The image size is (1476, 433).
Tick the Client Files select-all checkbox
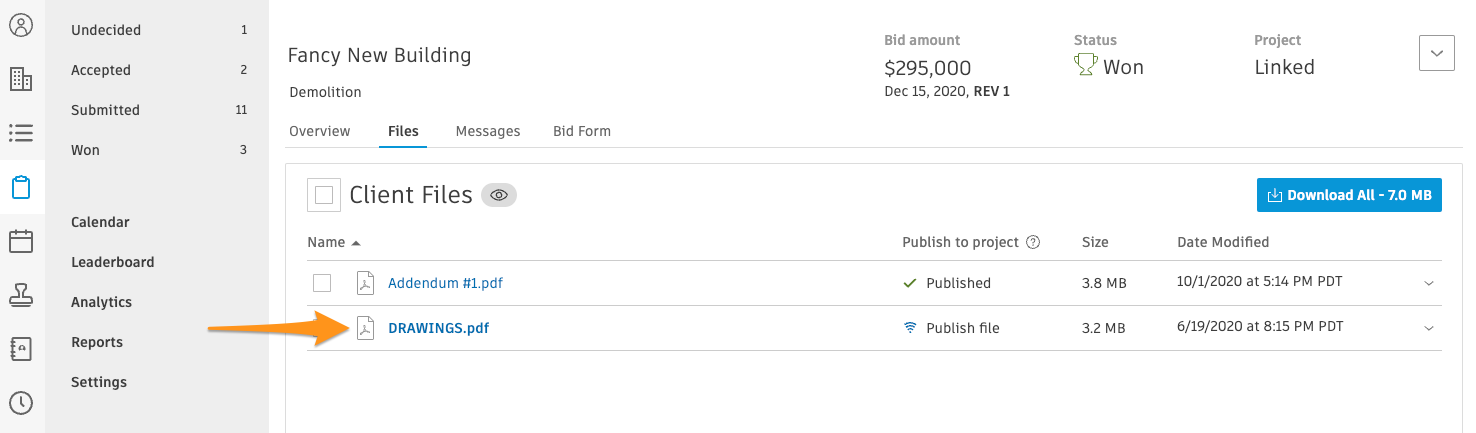click(x=323, y=195)
